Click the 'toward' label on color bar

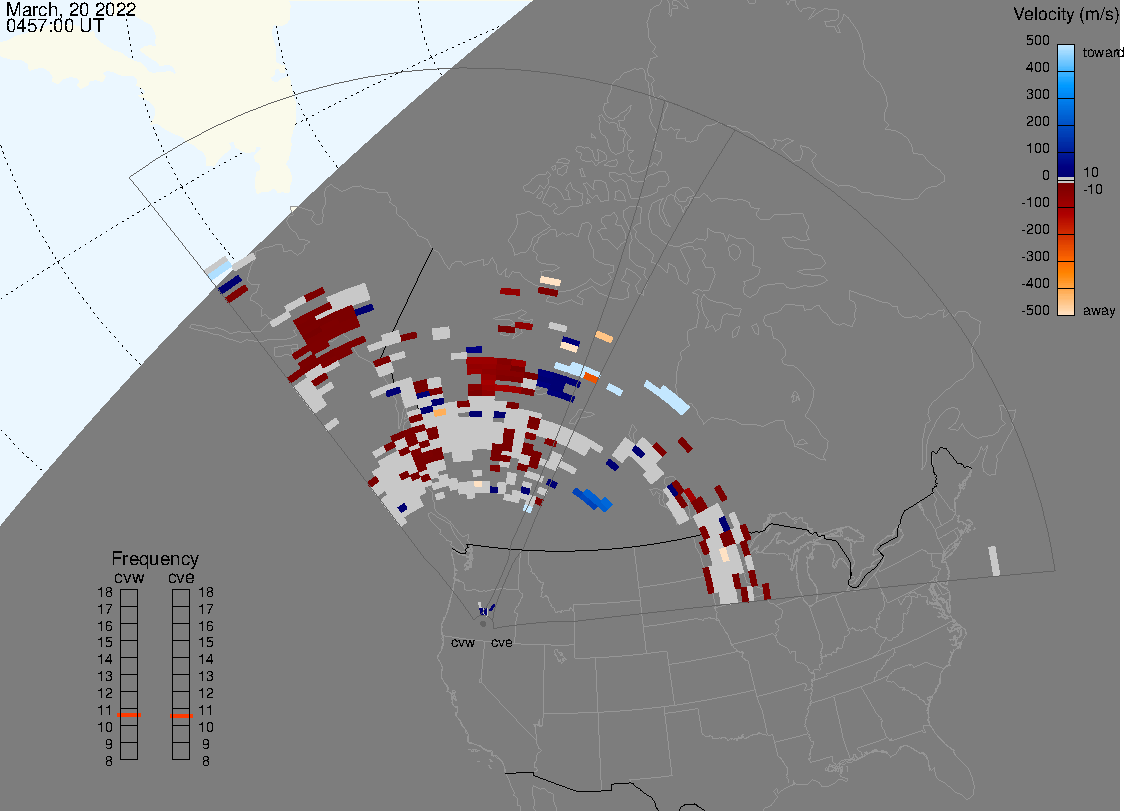(1102, 52)
